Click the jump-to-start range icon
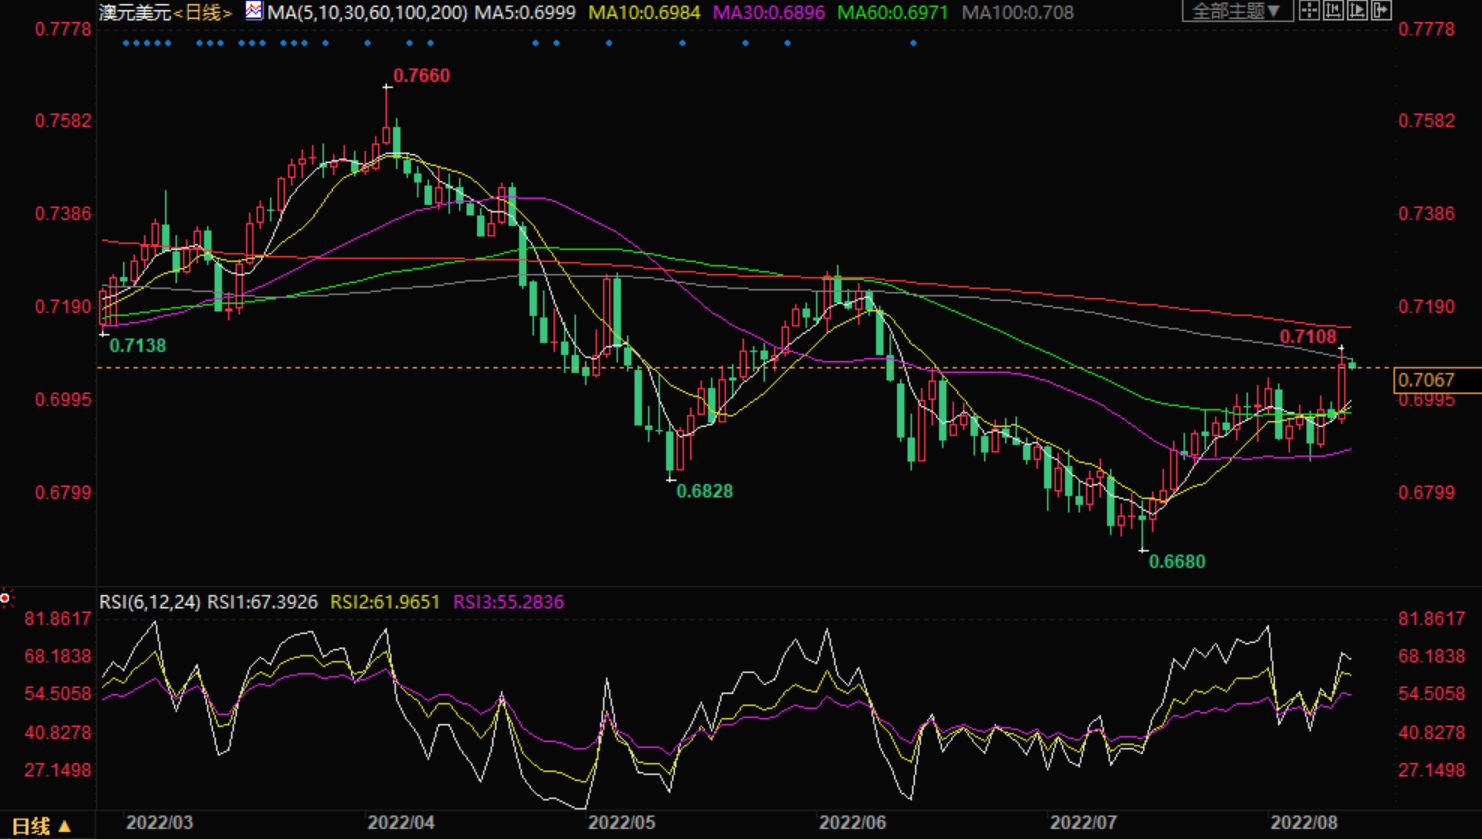 pos(1333,11)
